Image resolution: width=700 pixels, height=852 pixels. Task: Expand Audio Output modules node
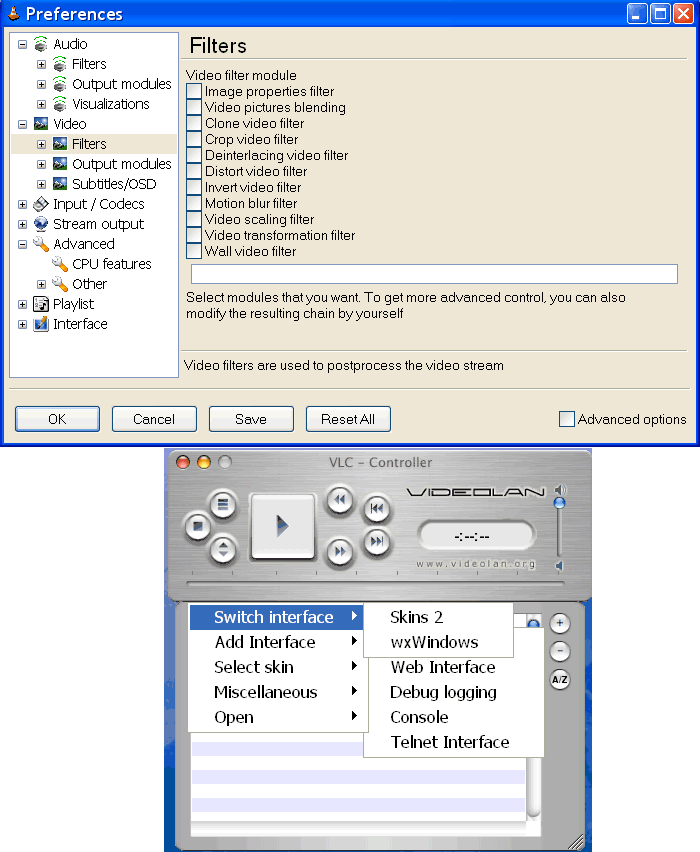pyautogui.click(x=41, y=84)
